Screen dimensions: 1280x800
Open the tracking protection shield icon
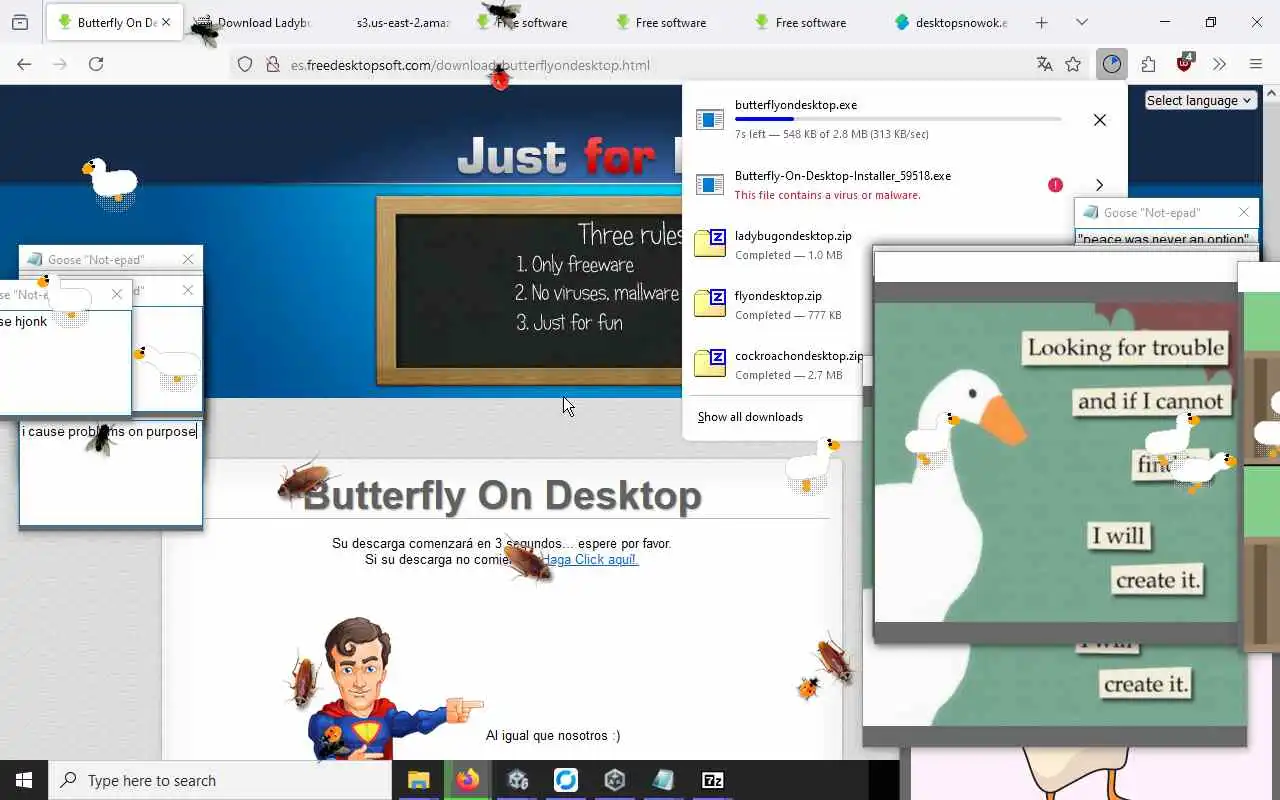point(245,65)
